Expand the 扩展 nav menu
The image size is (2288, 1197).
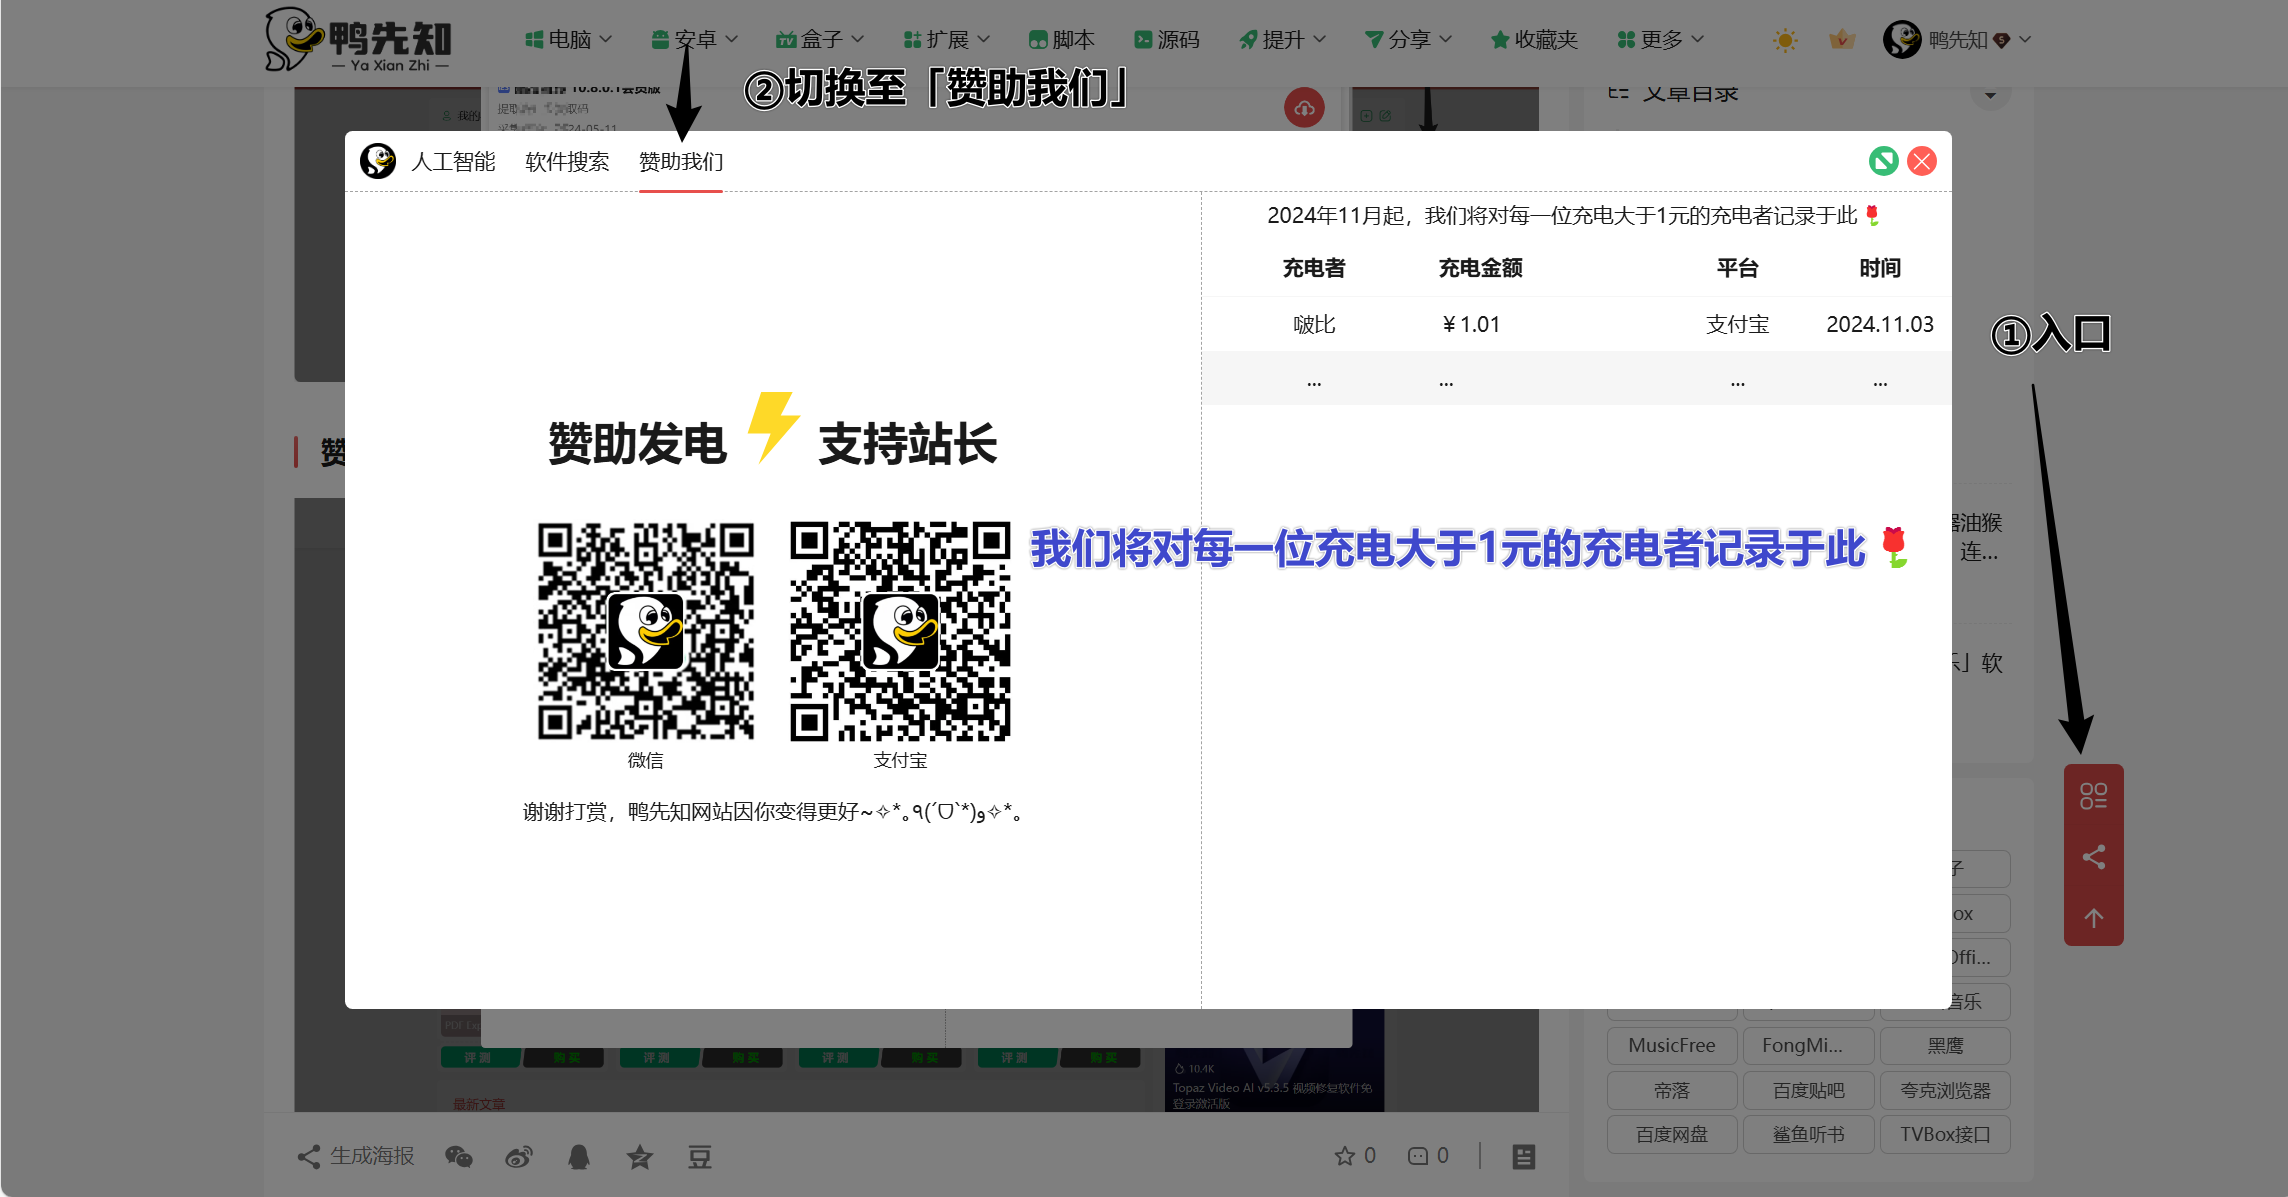(x=946, y=40)
